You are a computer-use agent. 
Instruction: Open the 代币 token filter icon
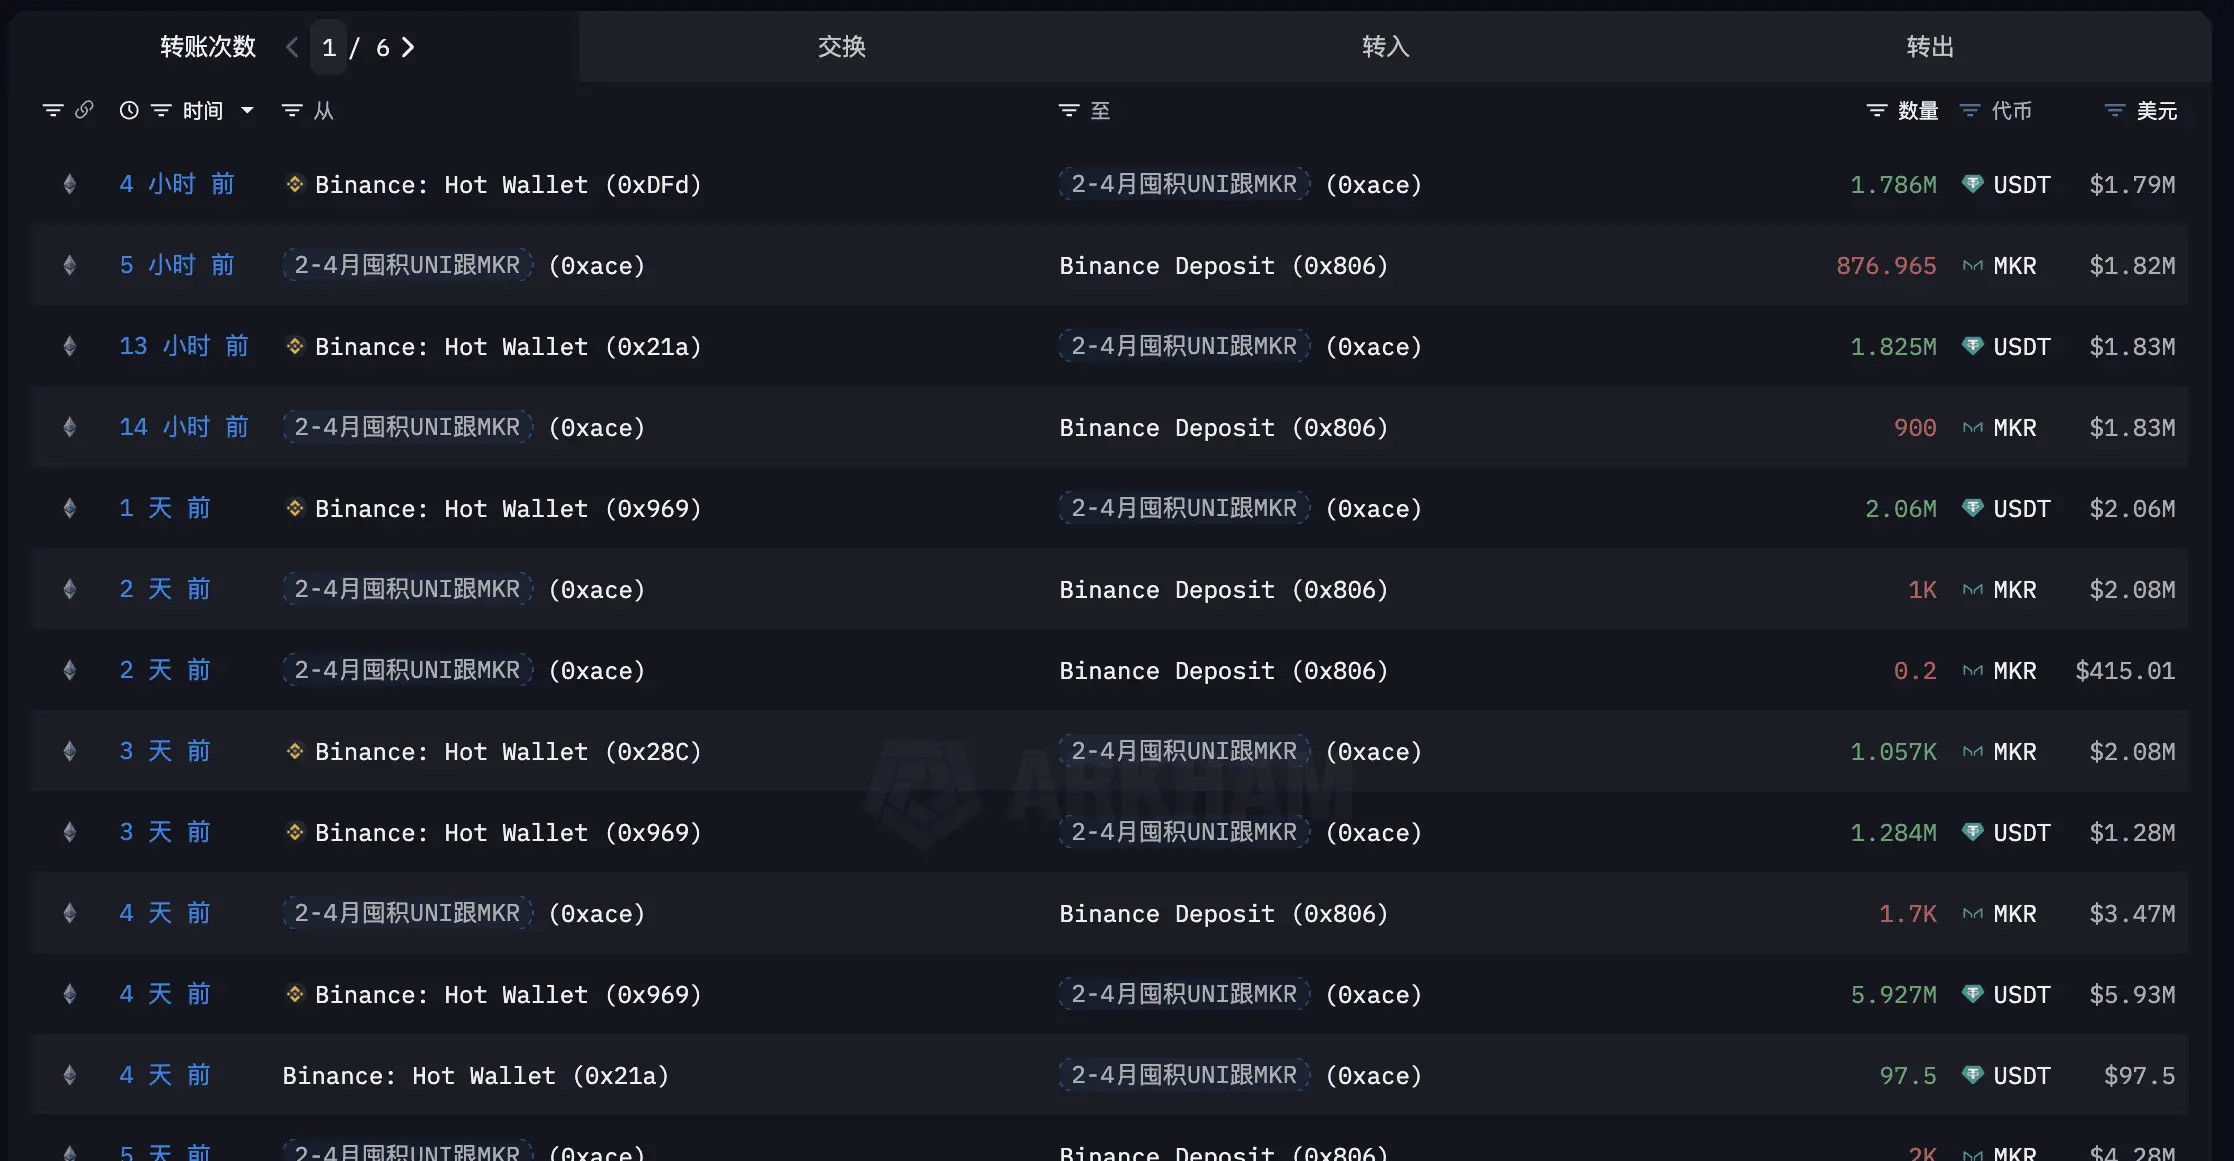(x=1970, y=110)
